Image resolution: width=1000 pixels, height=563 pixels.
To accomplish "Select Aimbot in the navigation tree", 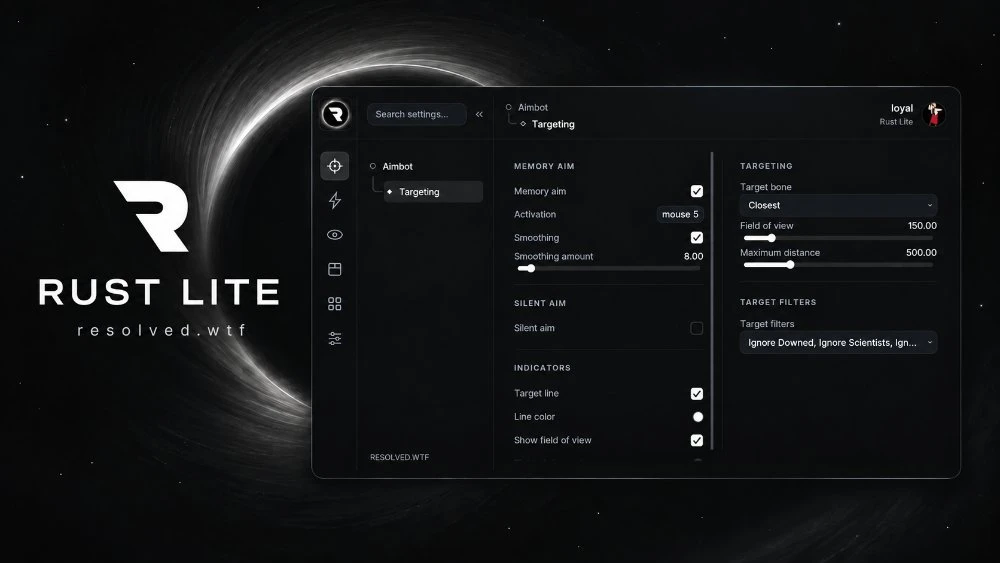I will coord(397,166).
